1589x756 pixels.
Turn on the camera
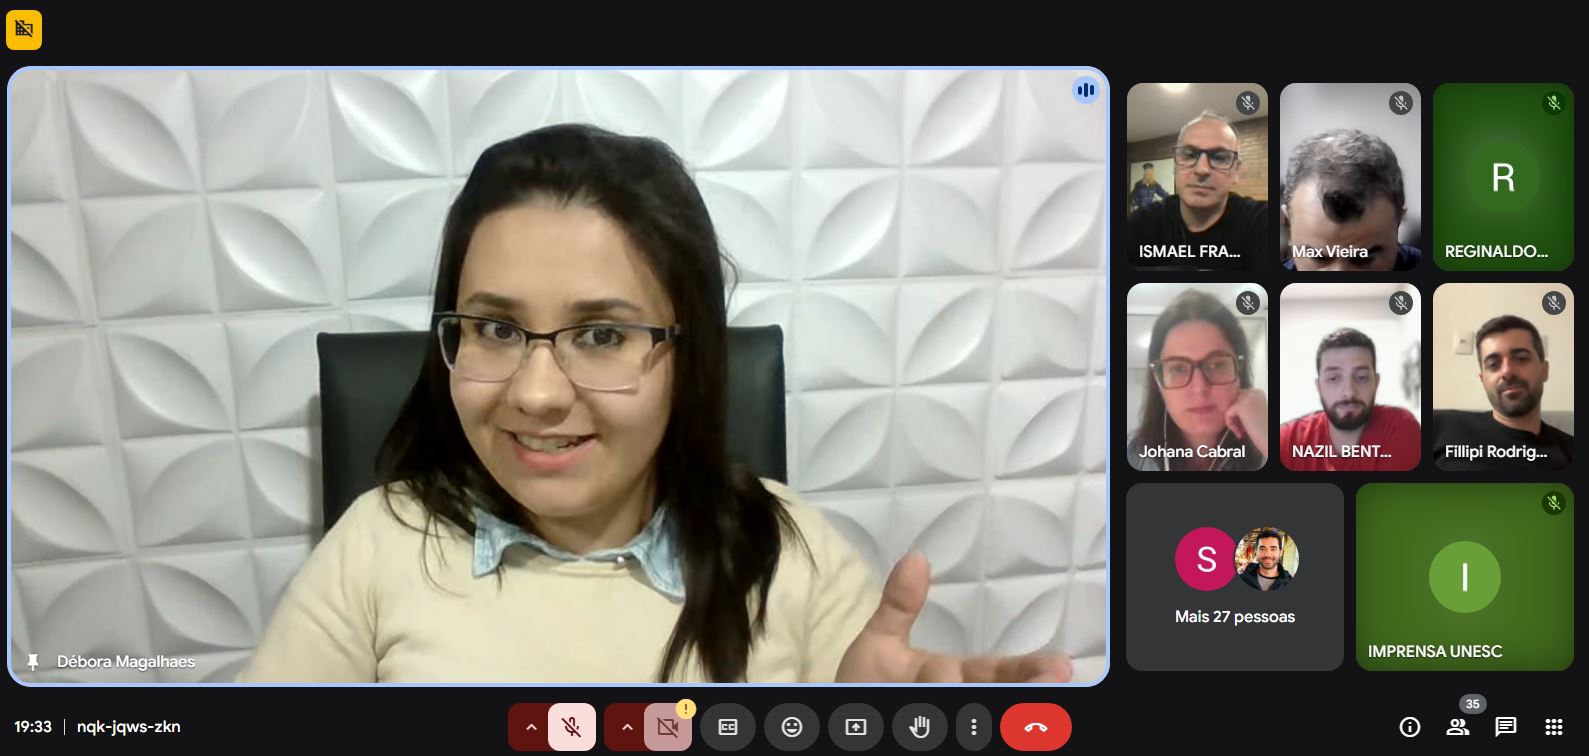(x=668, y=727)
